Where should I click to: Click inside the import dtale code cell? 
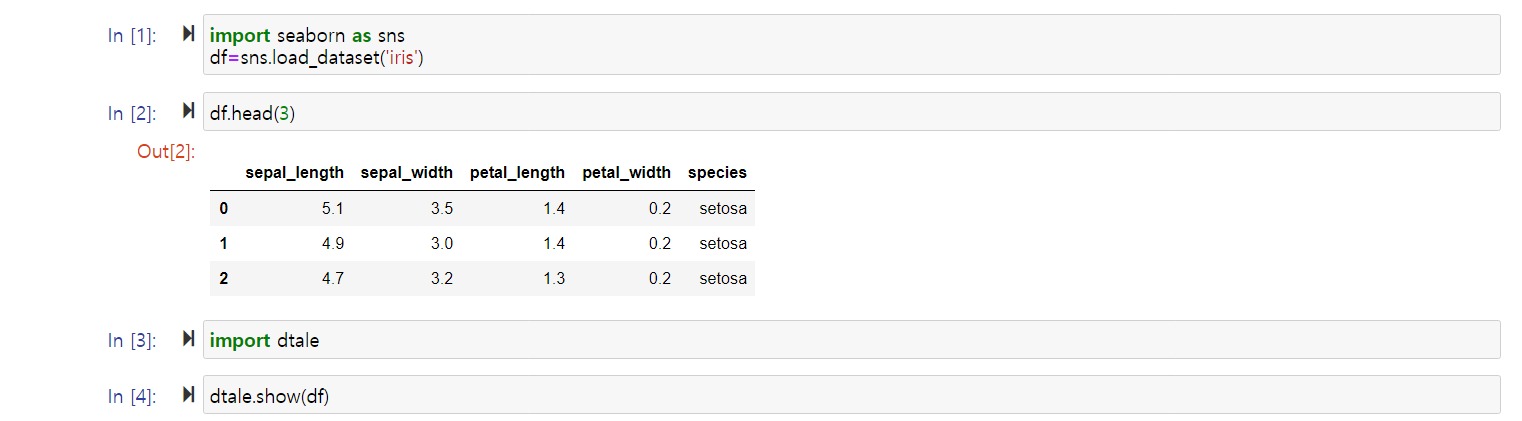point(850,340)
